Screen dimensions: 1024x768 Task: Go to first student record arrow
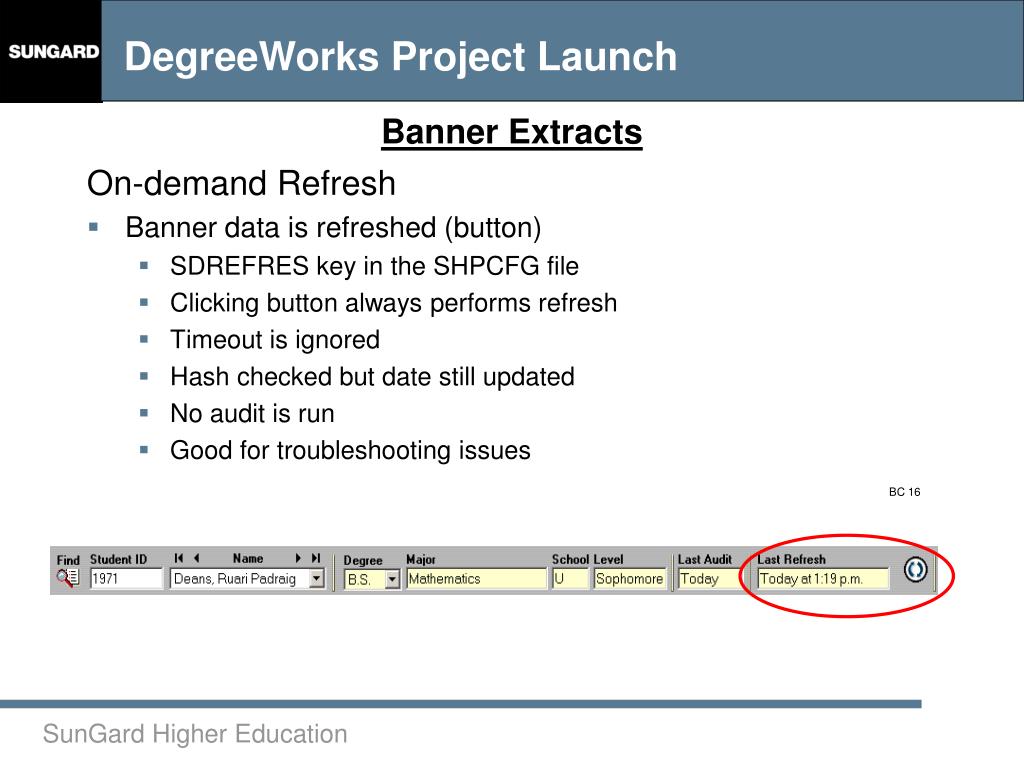(x=178, y=558)
